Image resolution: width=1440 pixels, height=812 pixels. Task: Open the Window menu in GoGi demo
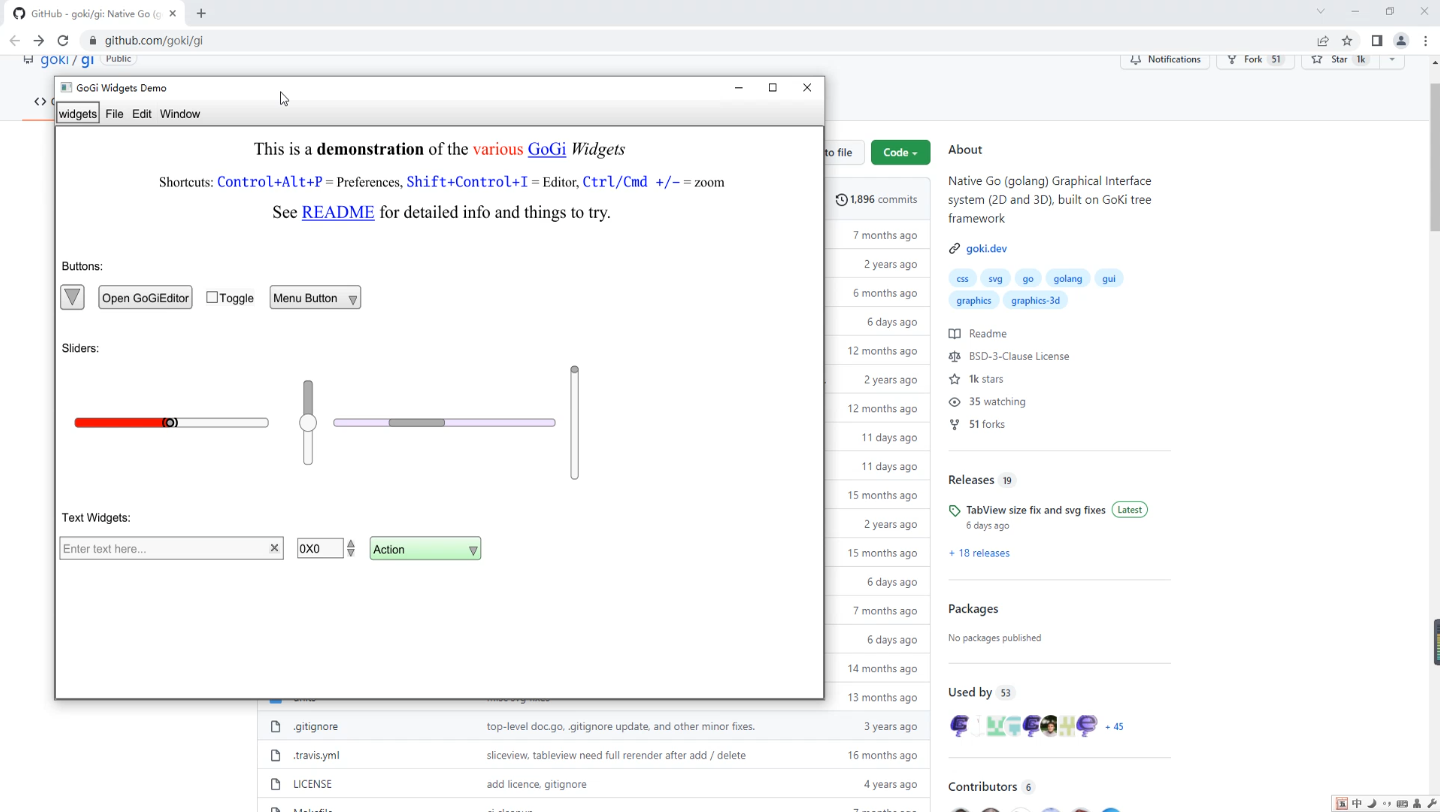click(180, 114)
